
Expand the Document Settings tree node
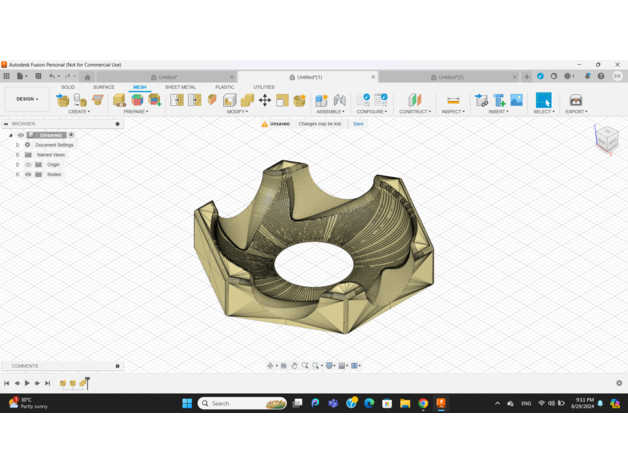click(x=17, y=145)
